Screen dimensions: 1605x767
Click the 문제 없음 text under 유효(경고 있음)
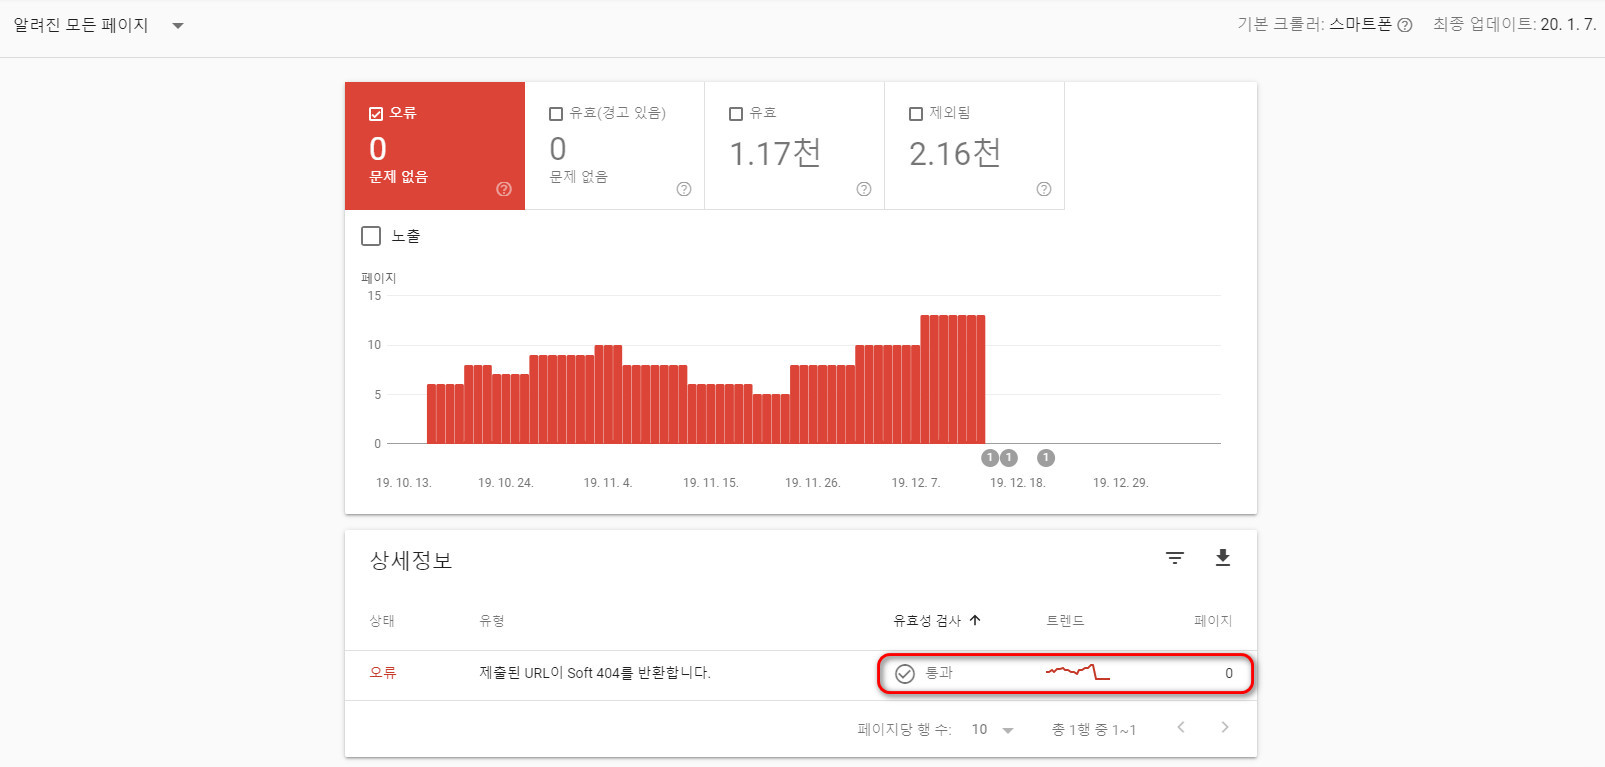579,177
